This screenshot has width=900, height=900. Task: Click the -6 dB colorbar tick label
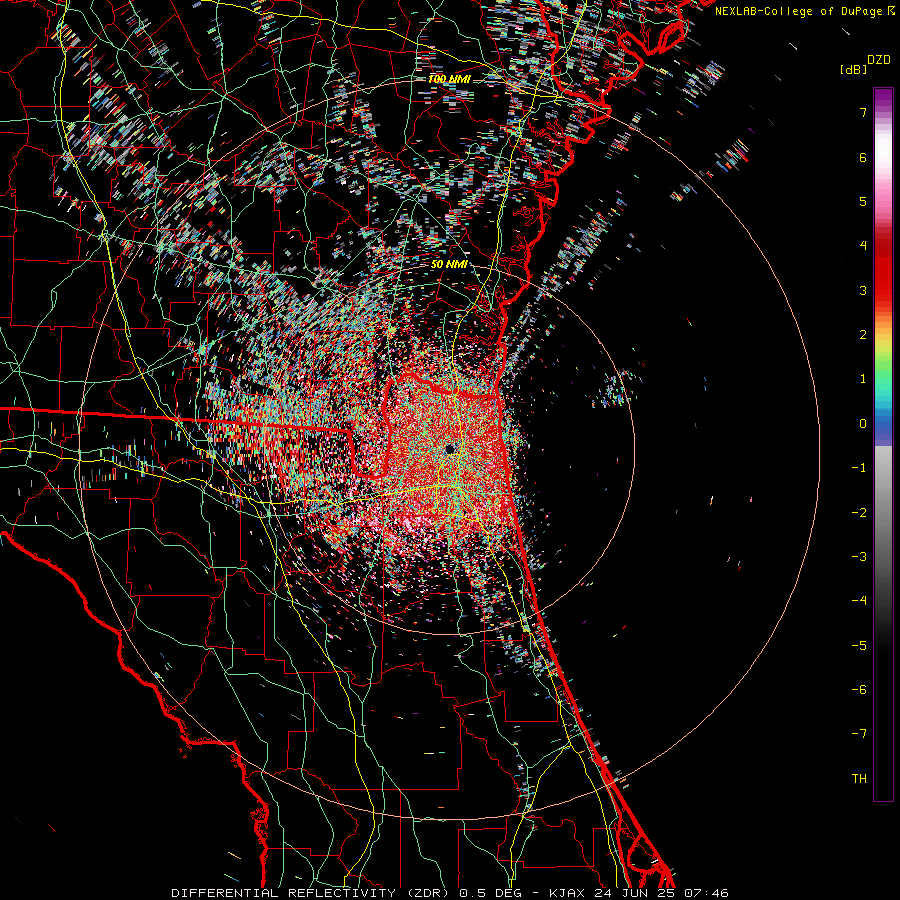[x=859, y=690]
